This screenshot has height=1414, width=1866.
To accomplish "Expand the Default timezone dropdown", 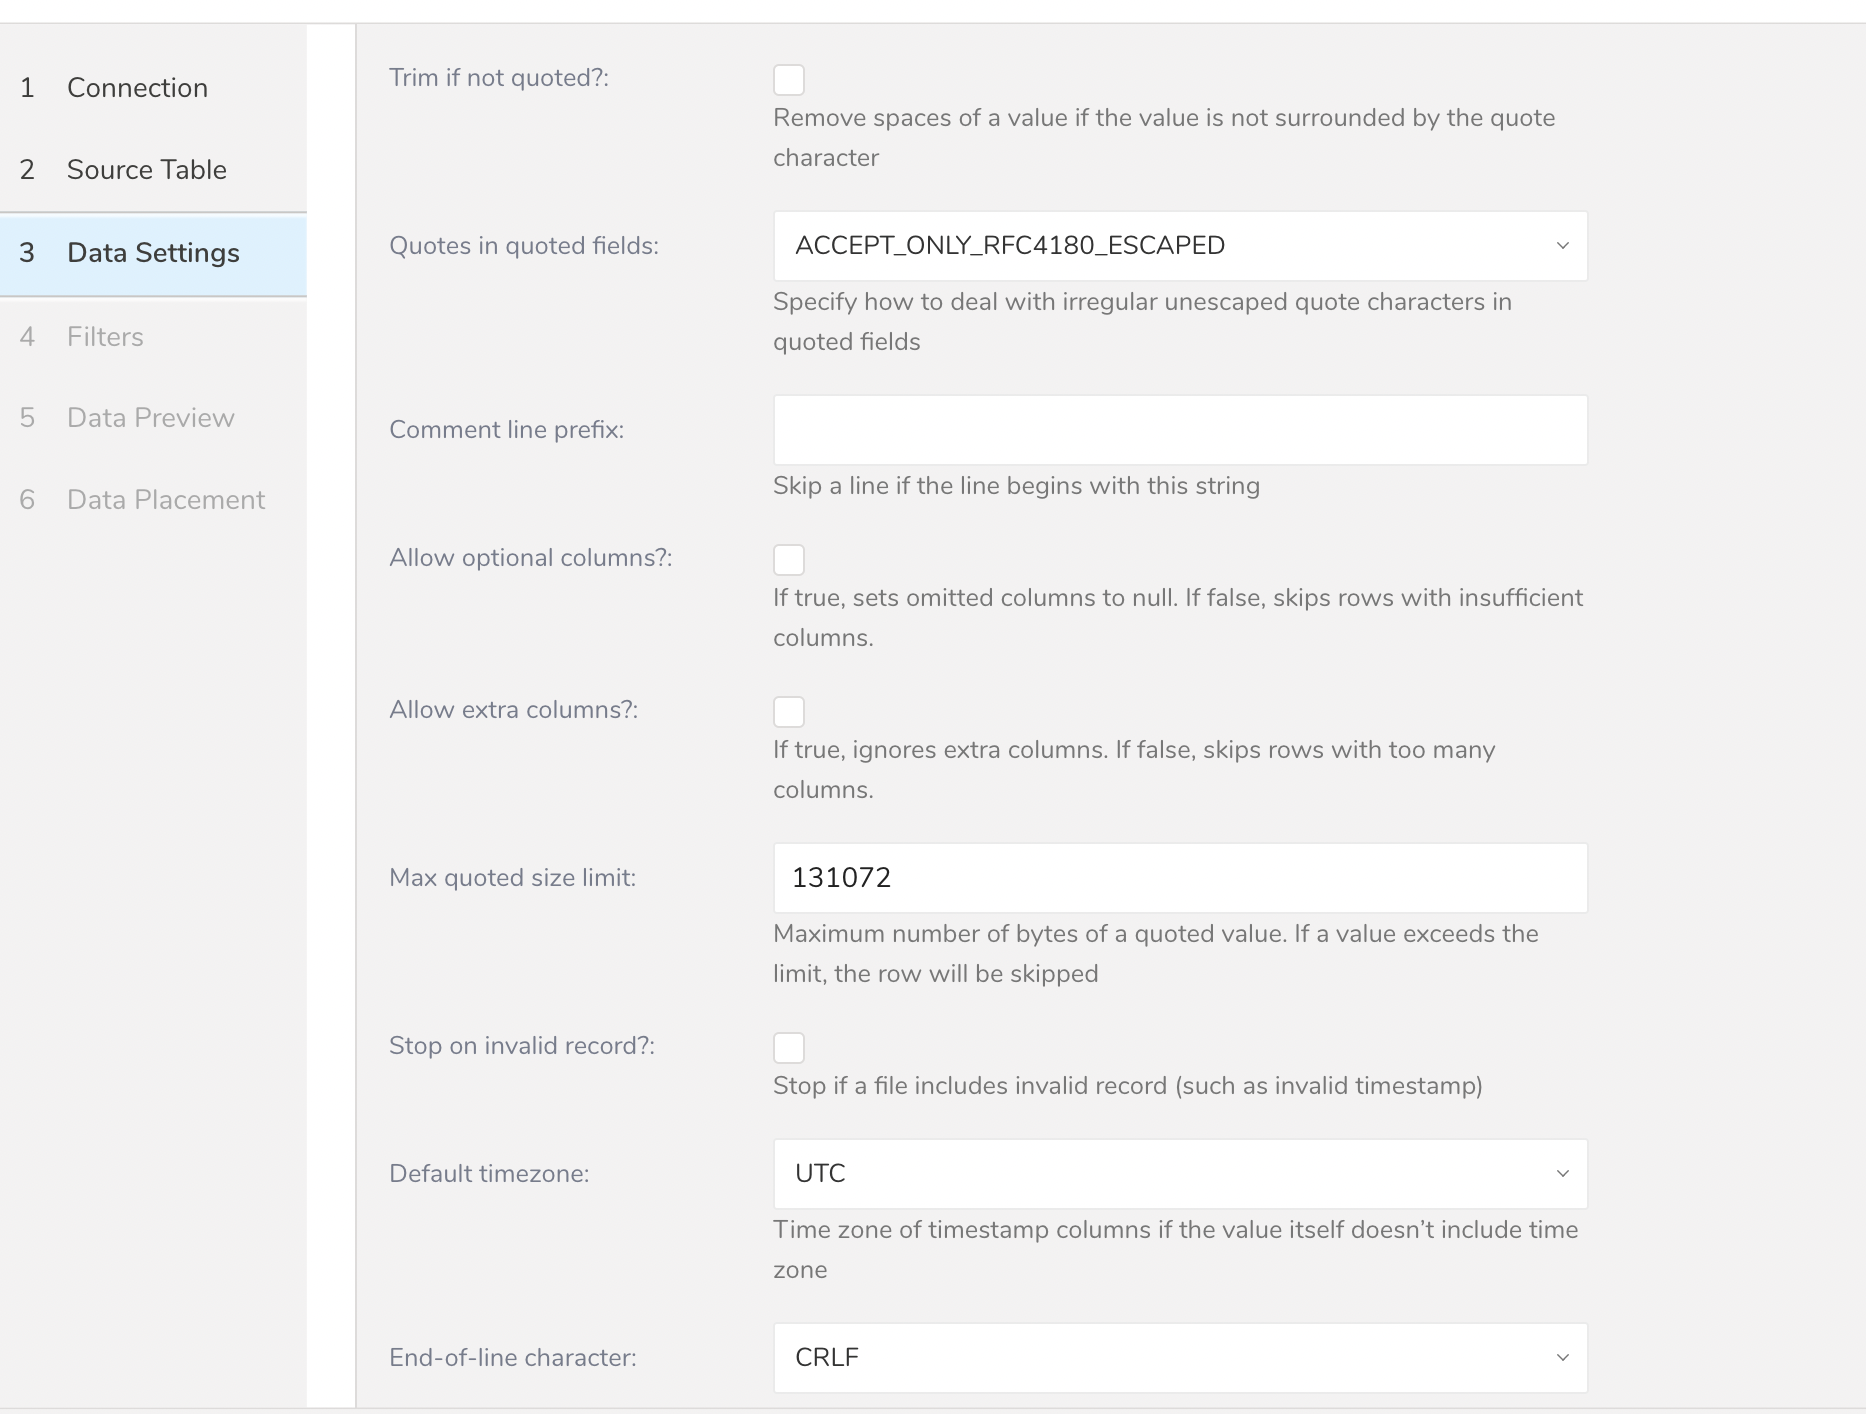I will pyautogui.click(x=1179, y=1174).
